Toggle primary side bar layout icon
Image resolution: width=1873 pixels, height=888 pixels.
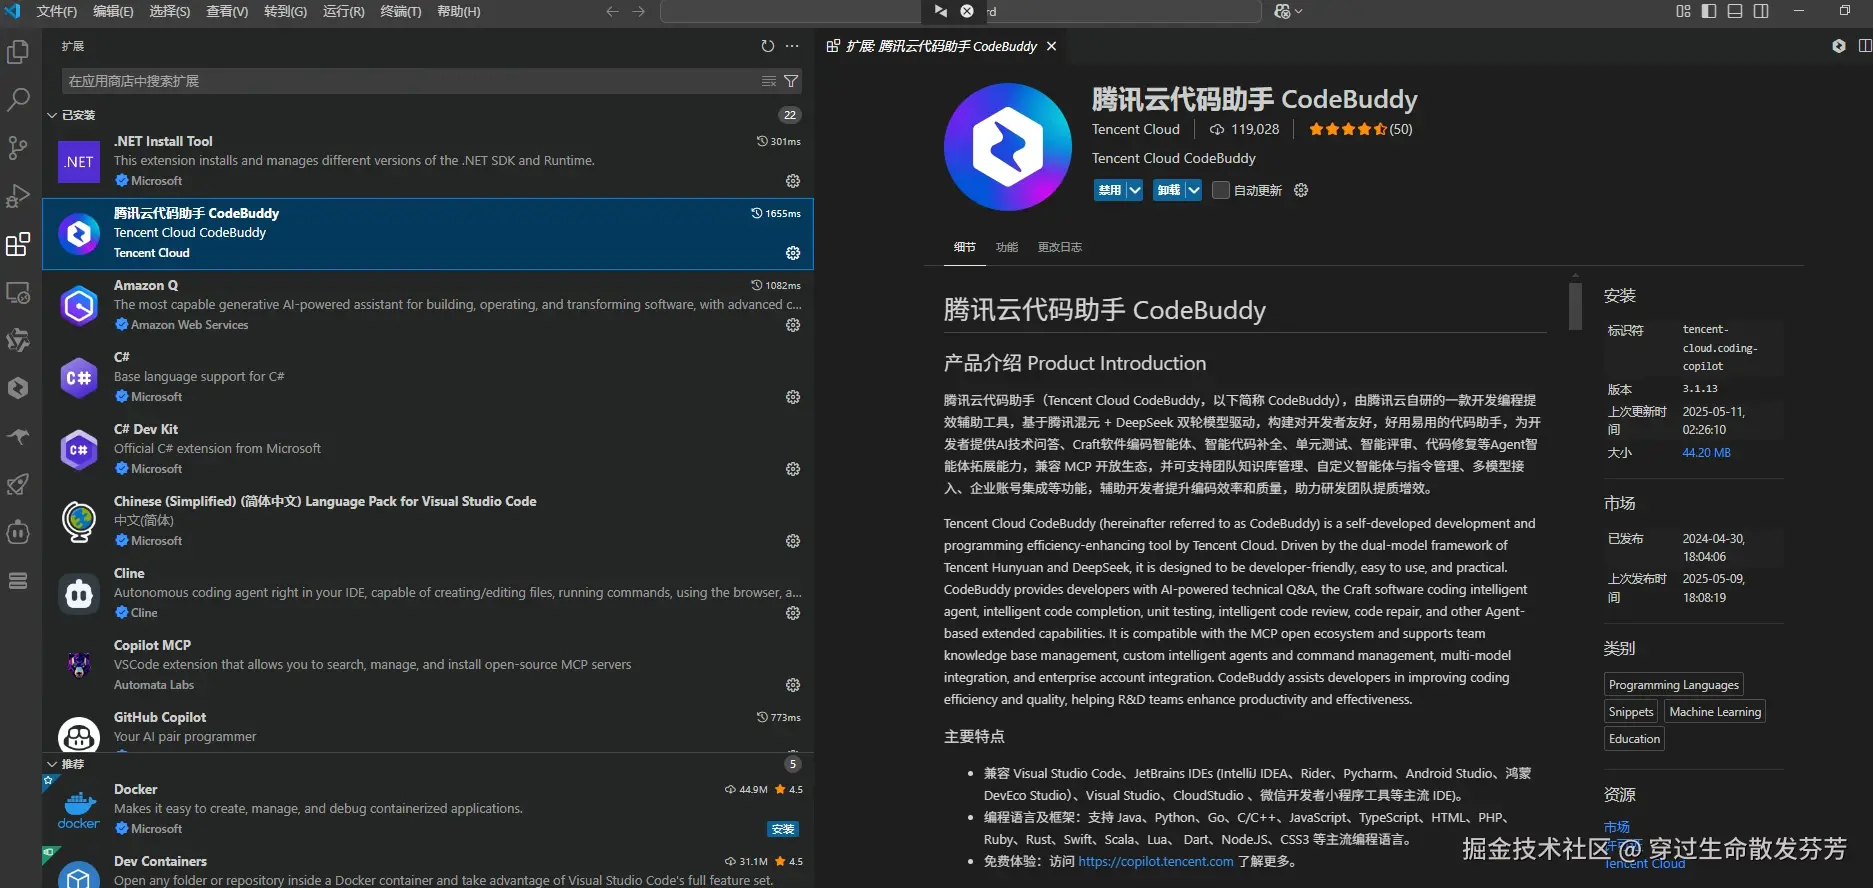point(1709,11)
